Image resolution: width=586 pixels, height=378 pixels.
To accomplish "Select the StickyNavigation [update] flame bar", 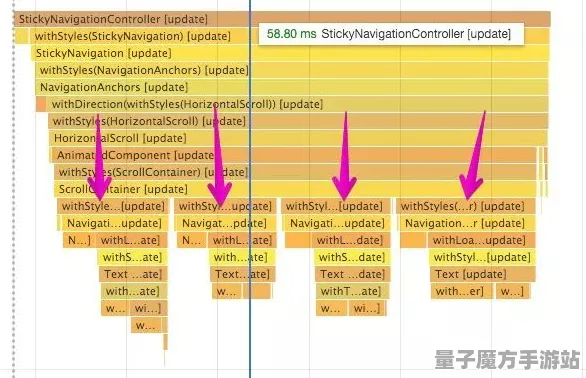I will click(x=290, y=53).
